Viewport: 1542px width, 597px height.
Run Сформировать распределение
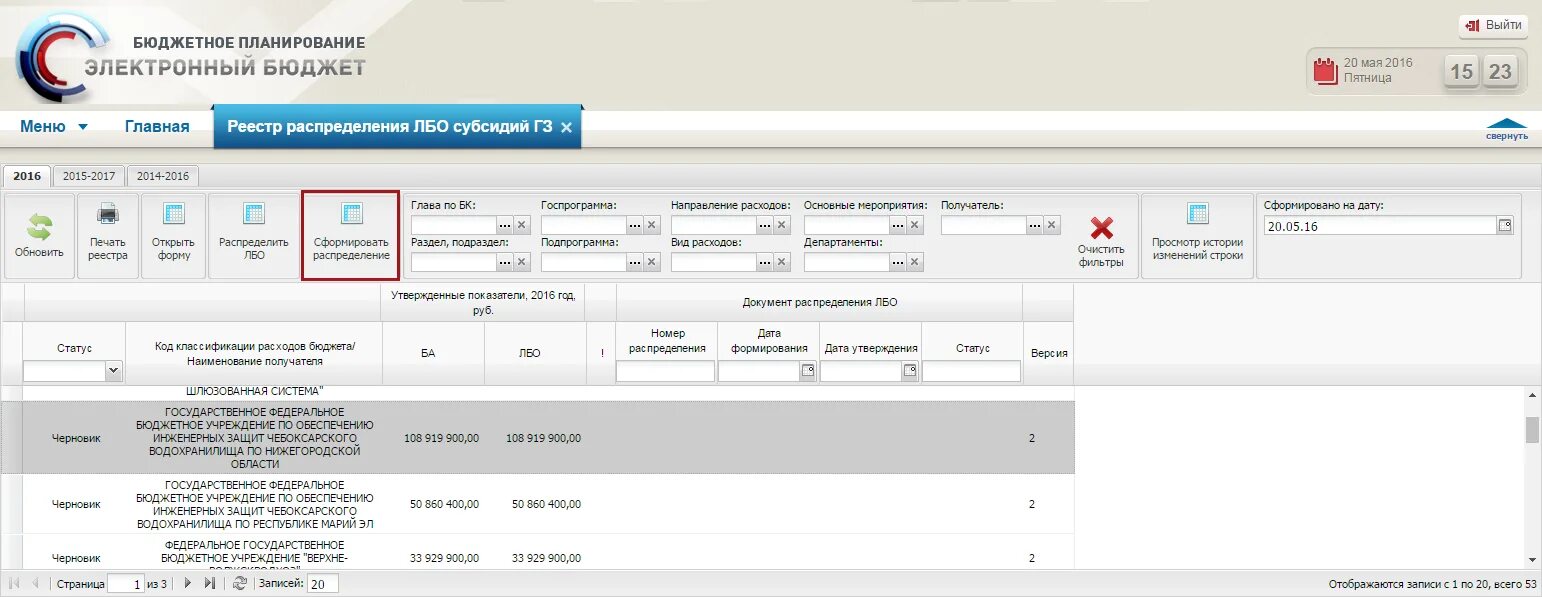pyautogui.click(x=351, y=236)
